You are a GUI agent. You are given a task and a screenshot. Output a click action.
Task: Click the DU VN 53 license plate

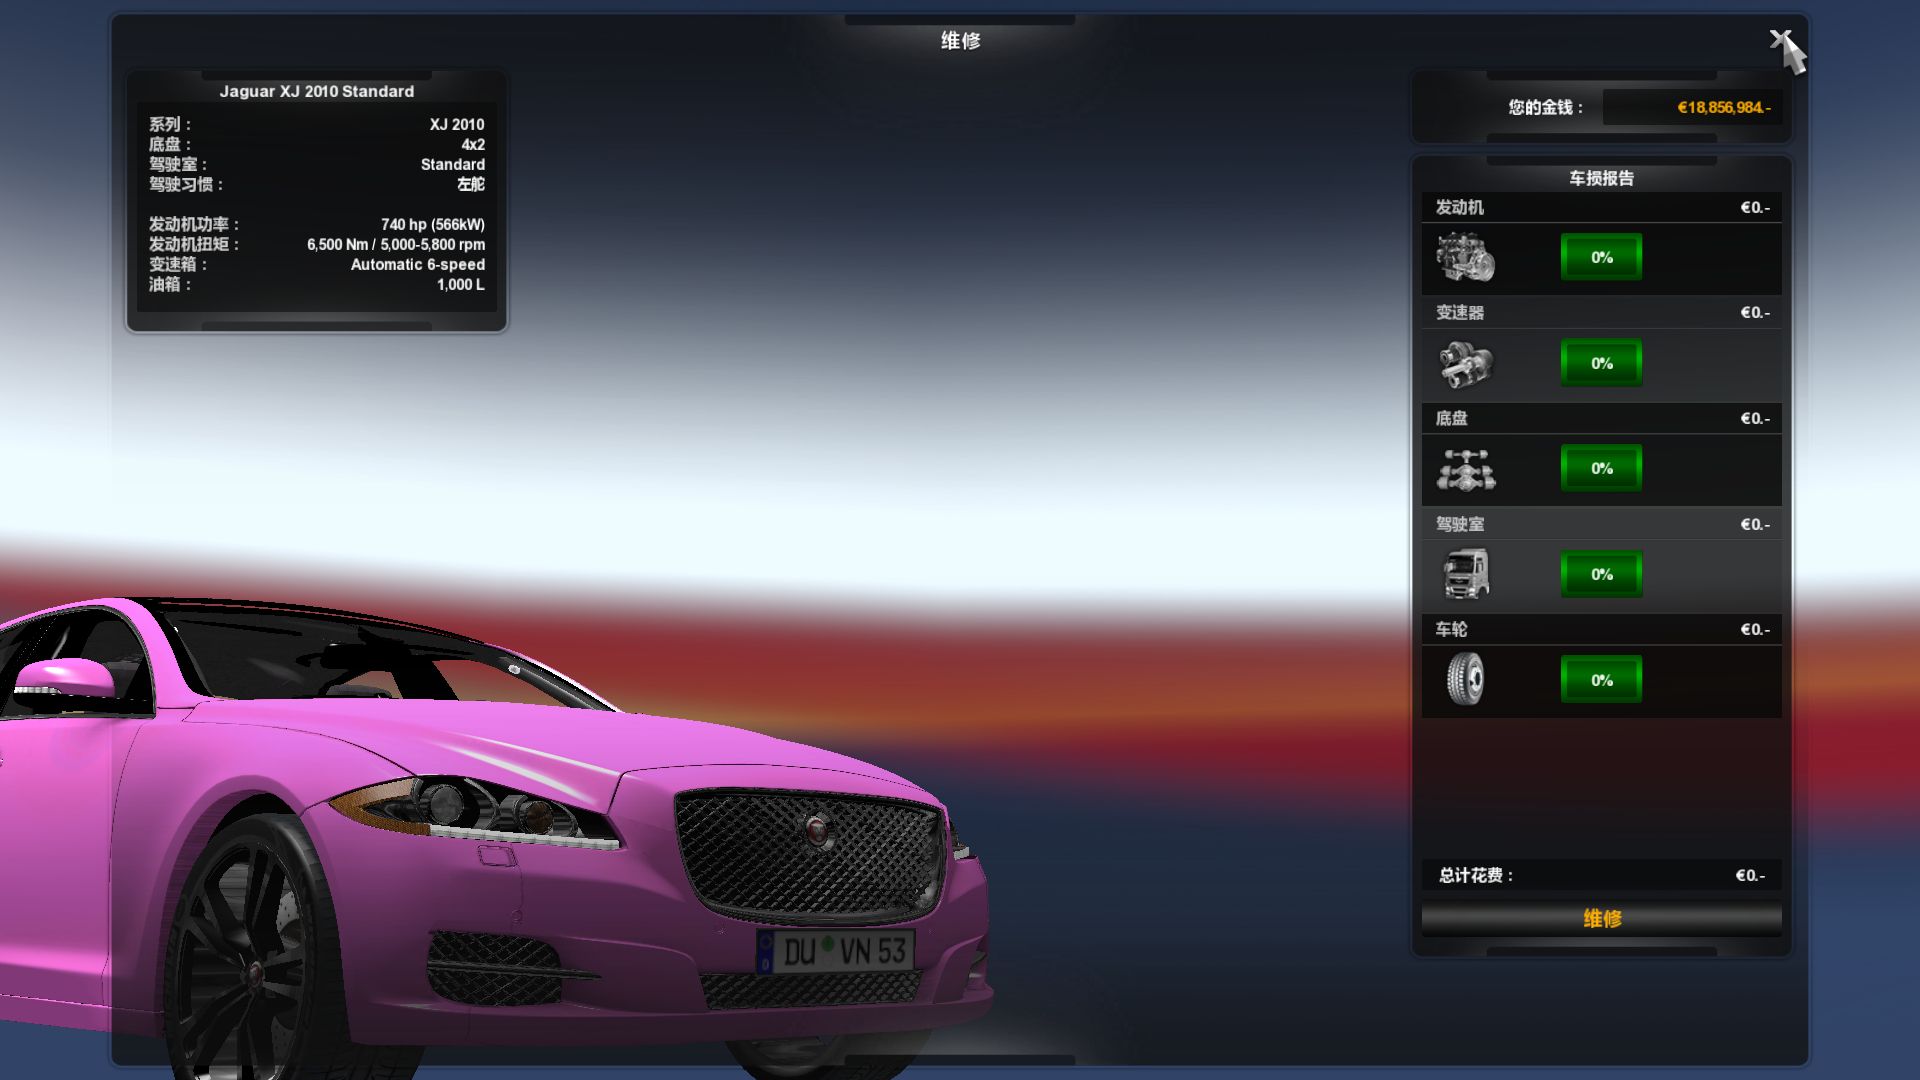835,951
